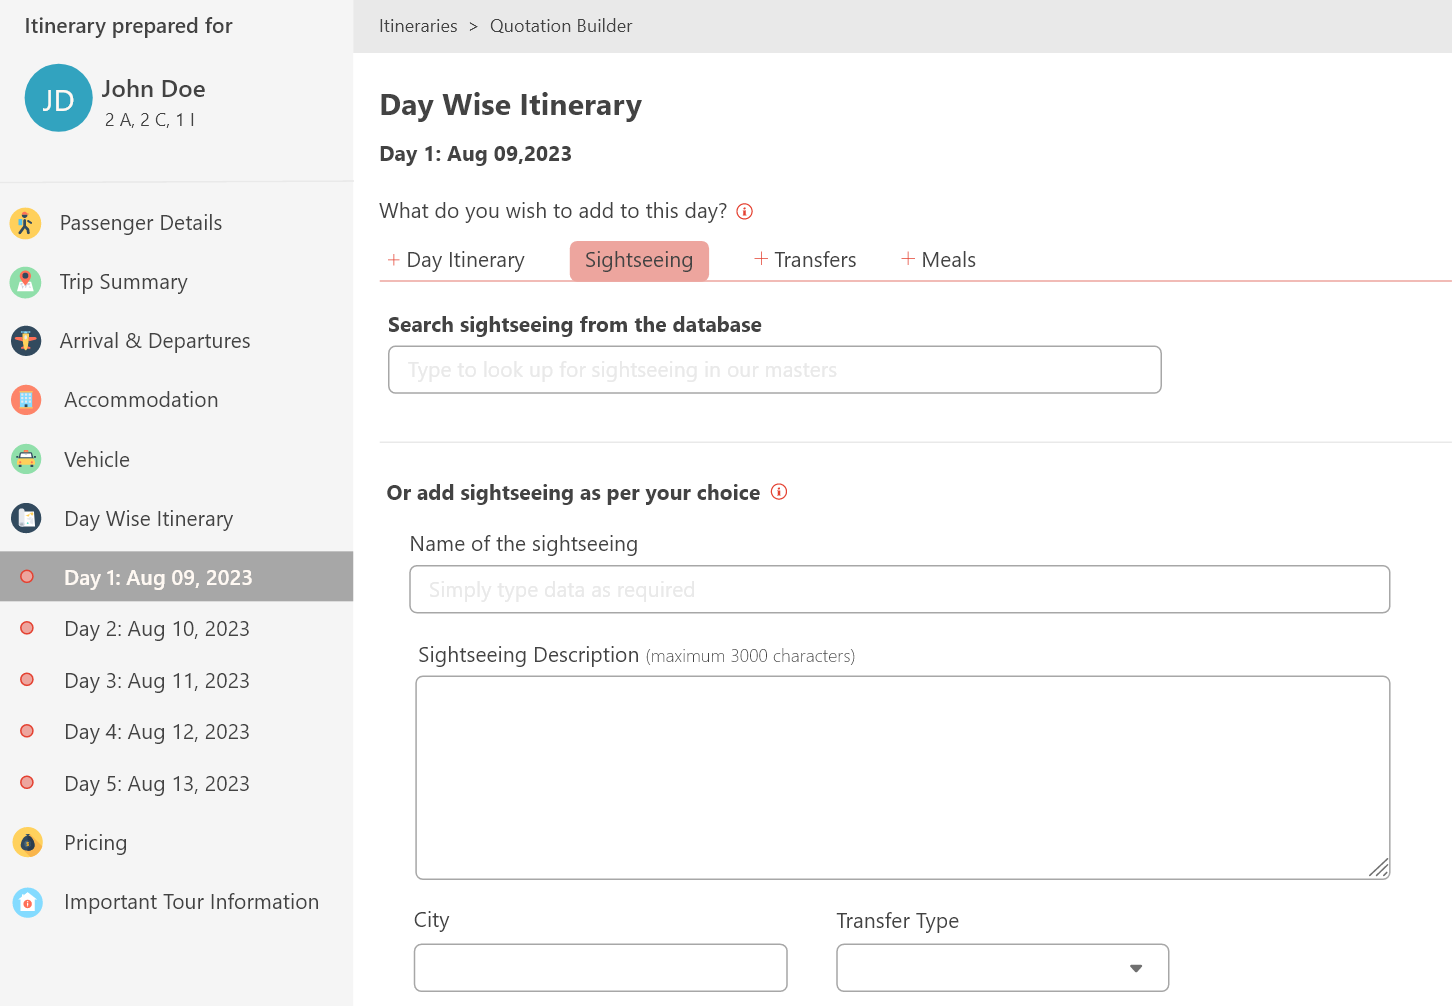Select the Day 2: Aug 10 radio marker
This screenshot has height=1008, width=1452.
point(26,628)
